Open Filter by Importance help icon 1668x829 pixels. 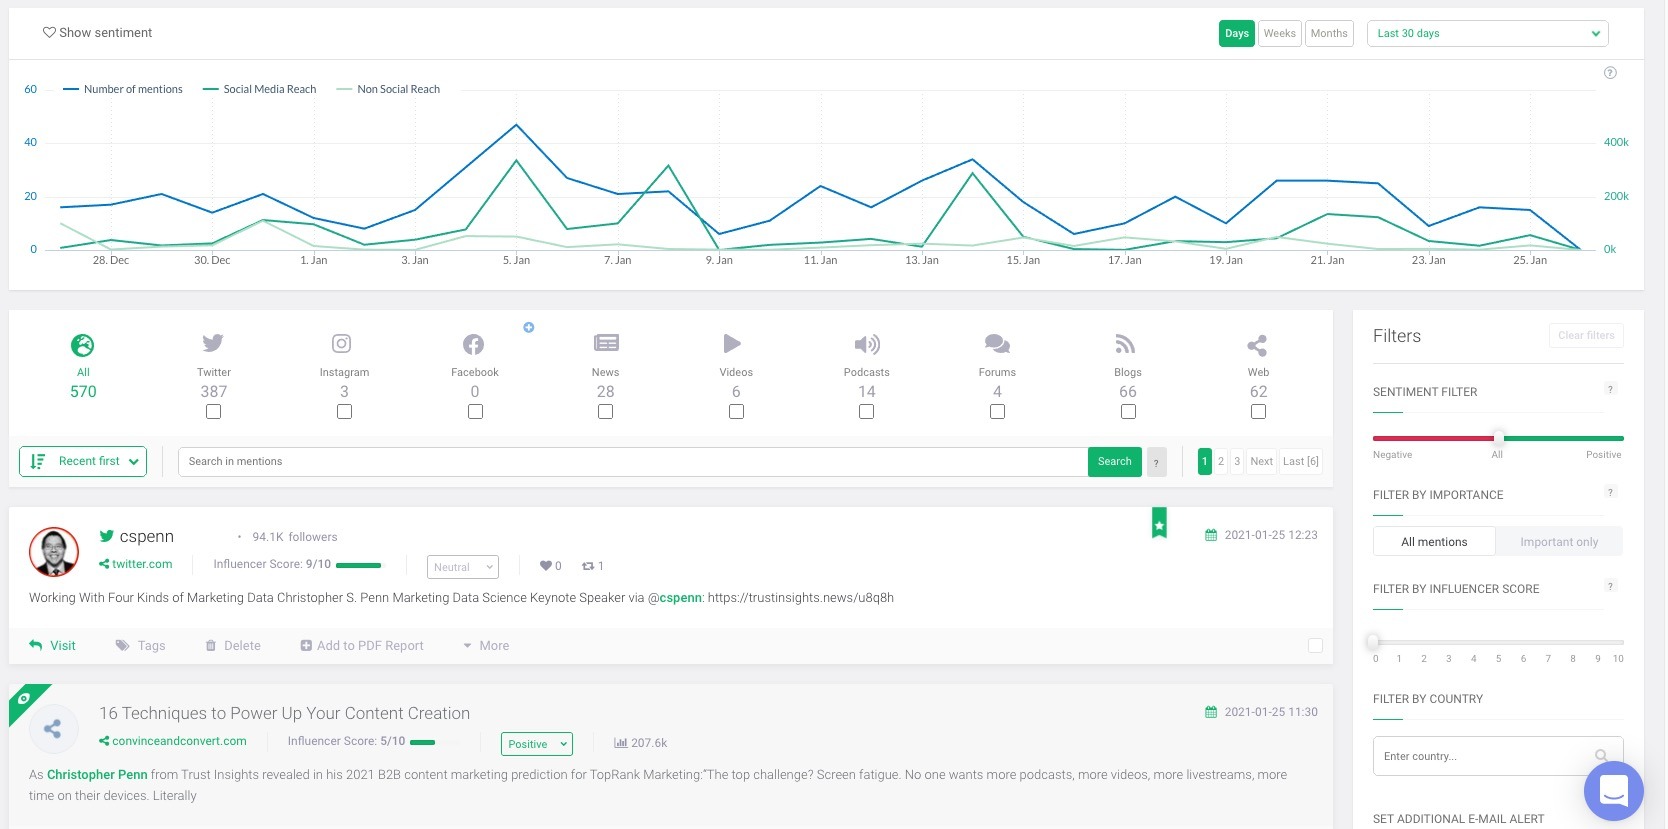pyautogui.click(x=1610, y=492)
